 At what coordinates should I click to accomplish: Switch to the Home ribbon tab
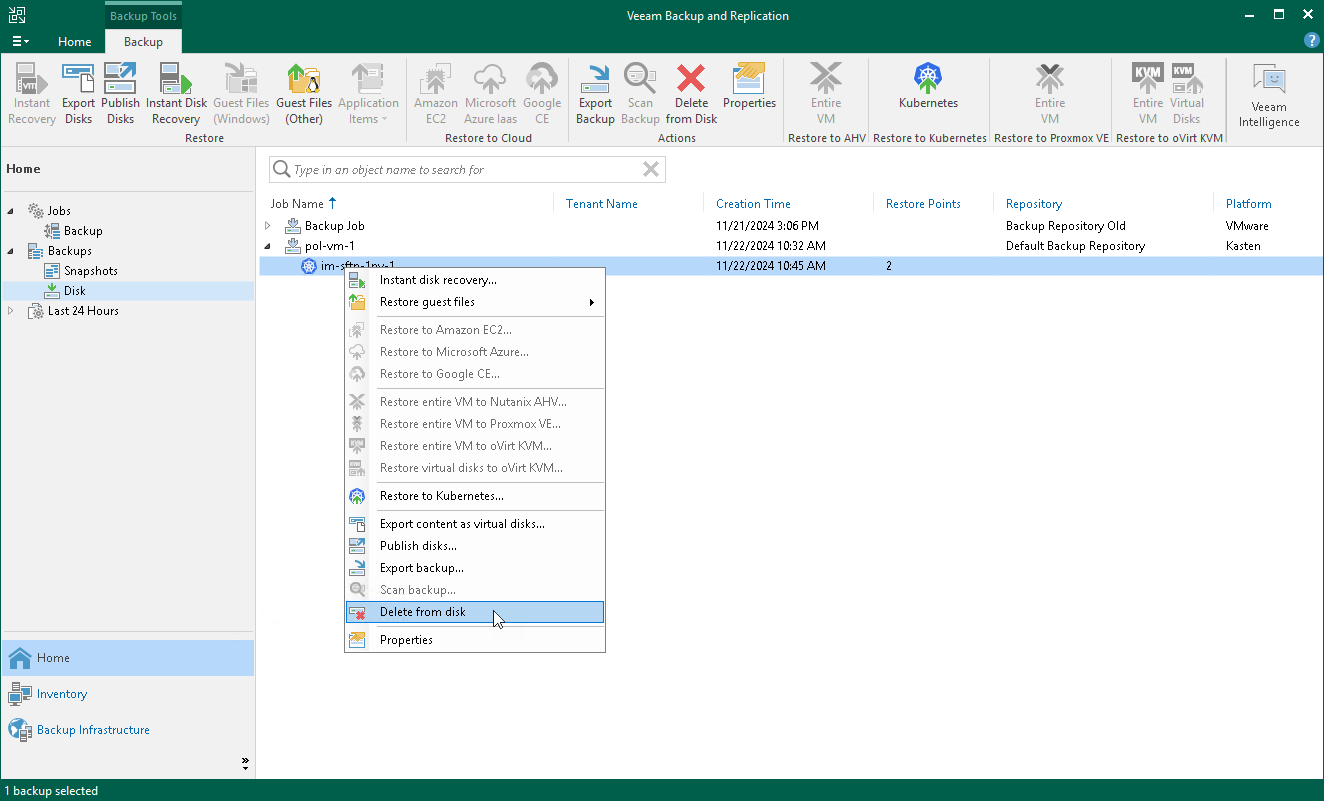pyautogui.click(x=74, y=42)
